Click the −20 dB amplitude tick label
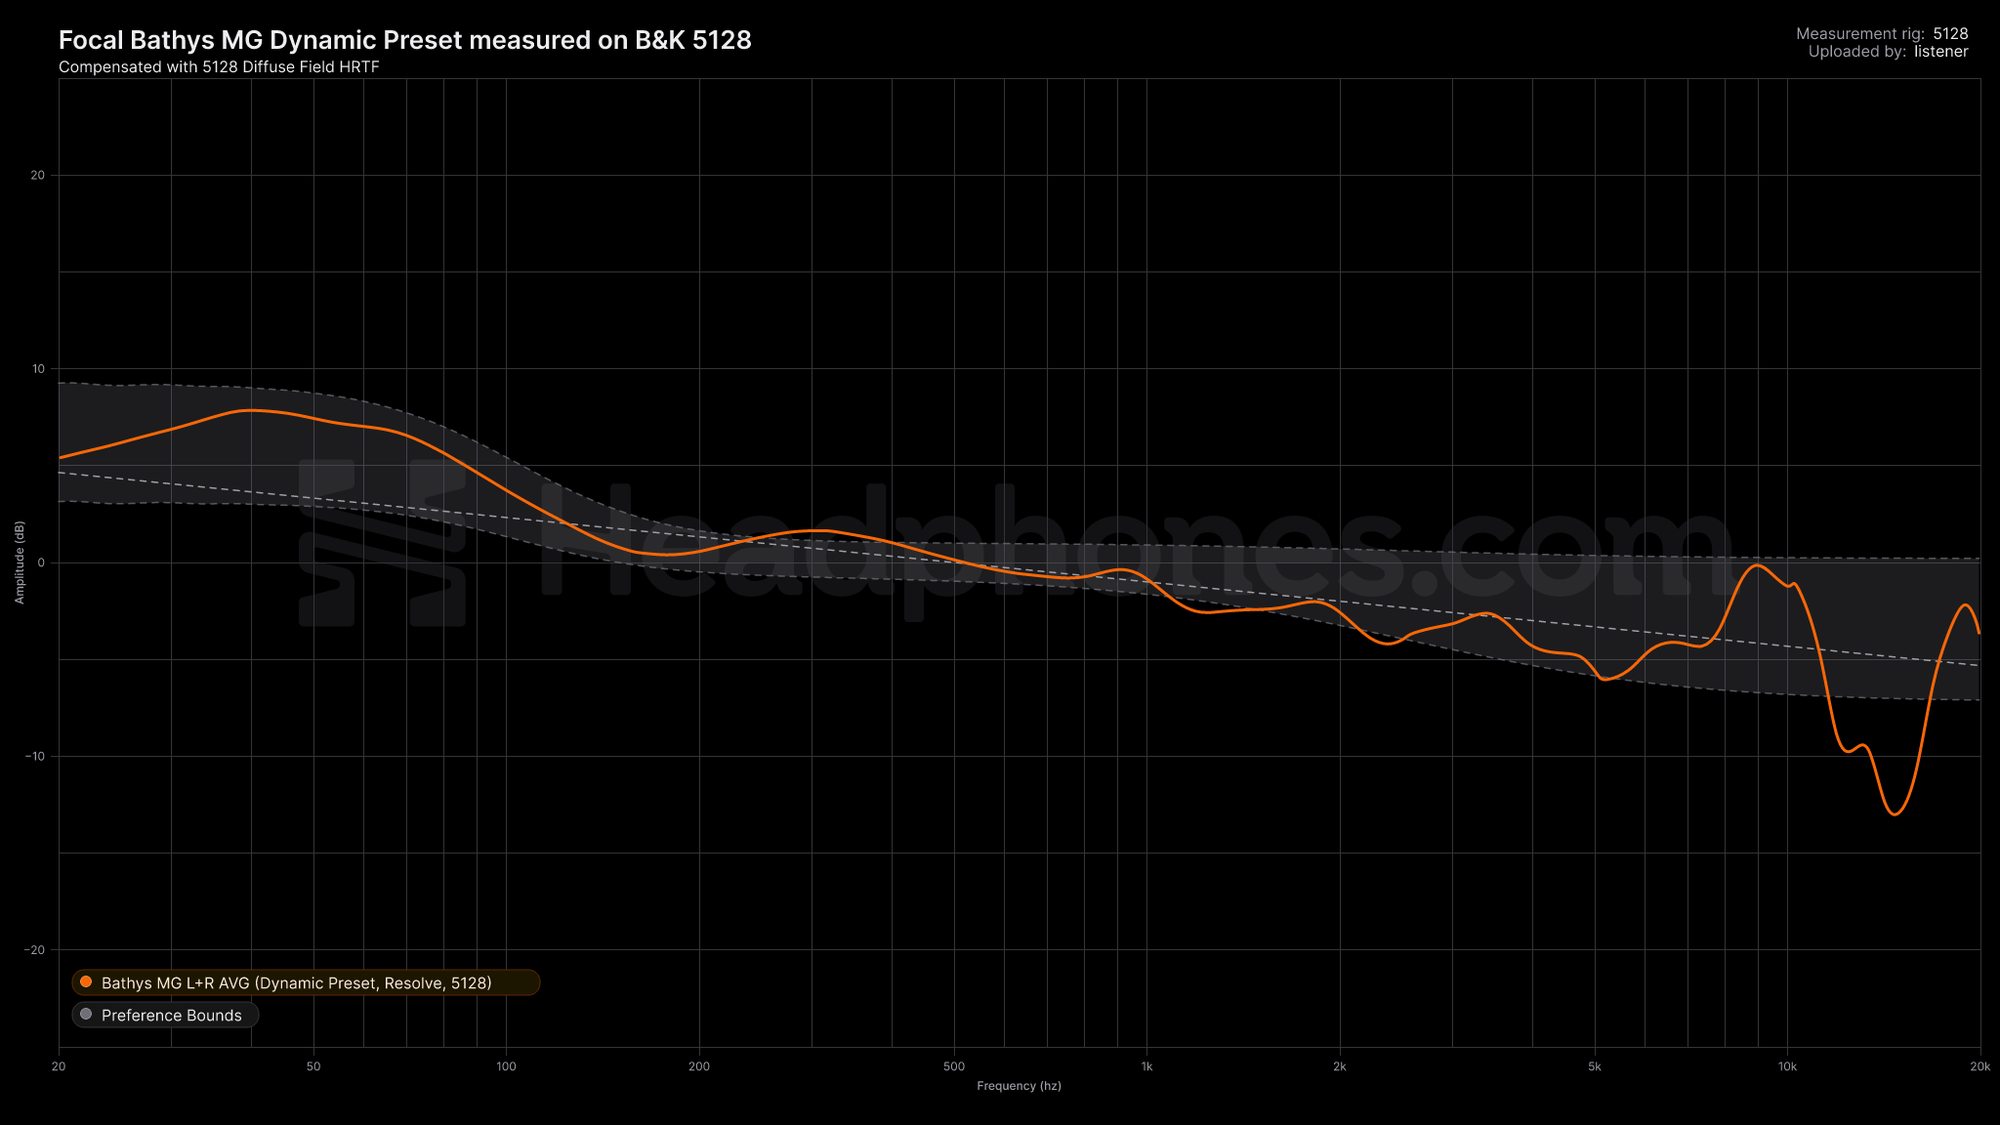 point(36,950)
